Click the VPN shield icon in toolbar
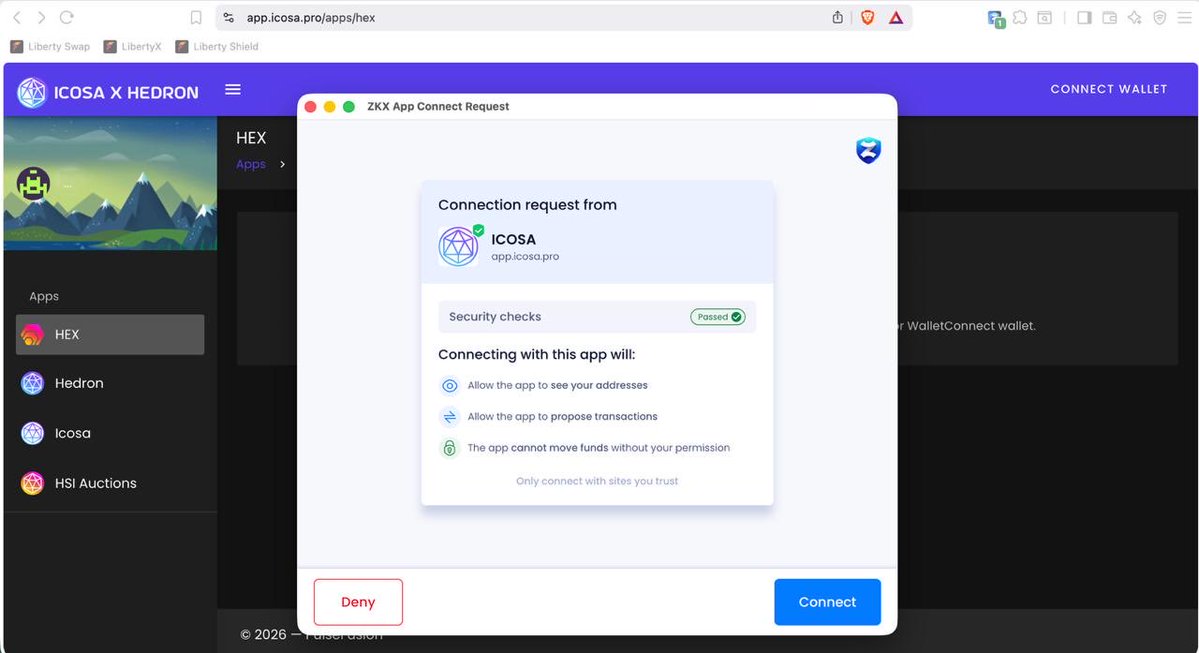This screenshot has width=1199, height=653. coord(1160,18)
